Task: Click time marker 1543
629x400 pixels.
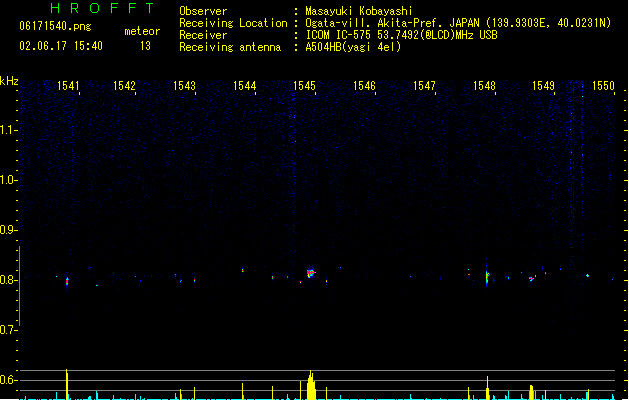Action: pos(184,86)
